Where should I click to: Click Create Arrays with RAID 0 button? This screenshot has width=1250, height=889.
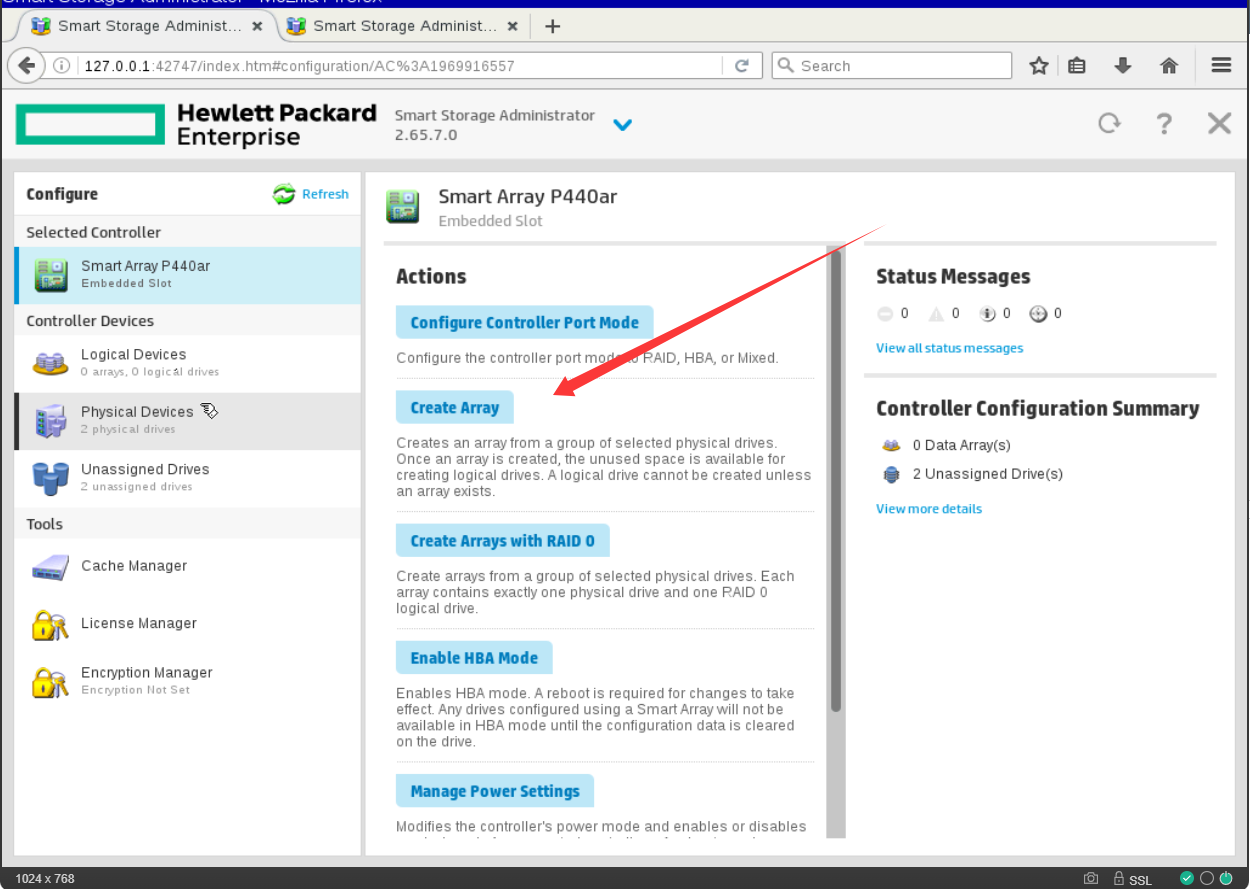tap(502, 541)
